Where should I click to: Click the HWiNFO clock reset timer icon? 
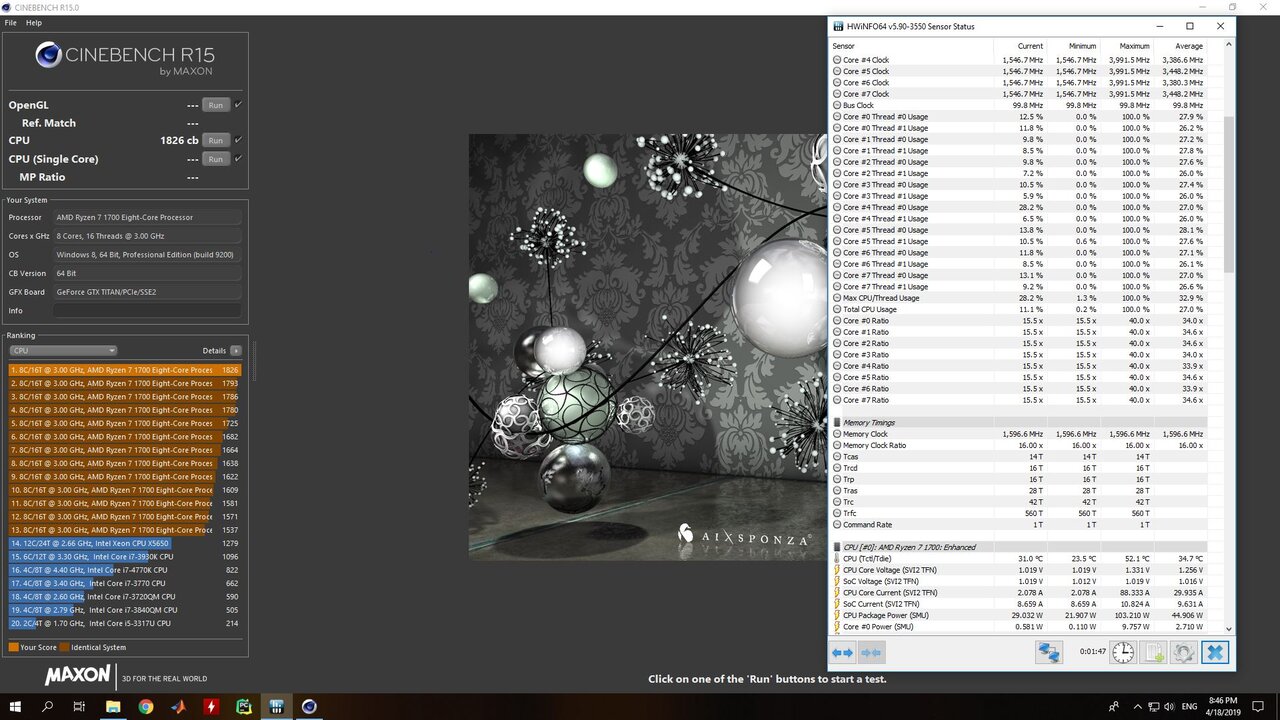click(x=1123, y=653)
